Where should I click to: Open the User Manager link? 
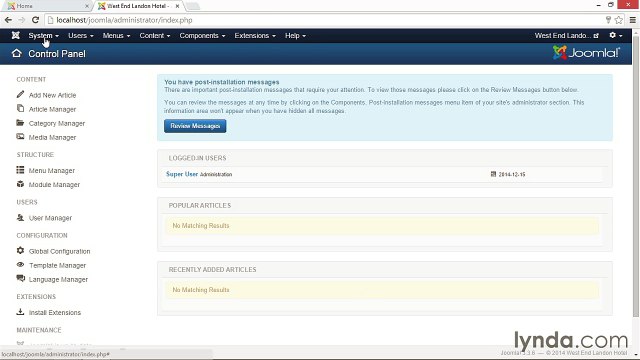(50, 218)
